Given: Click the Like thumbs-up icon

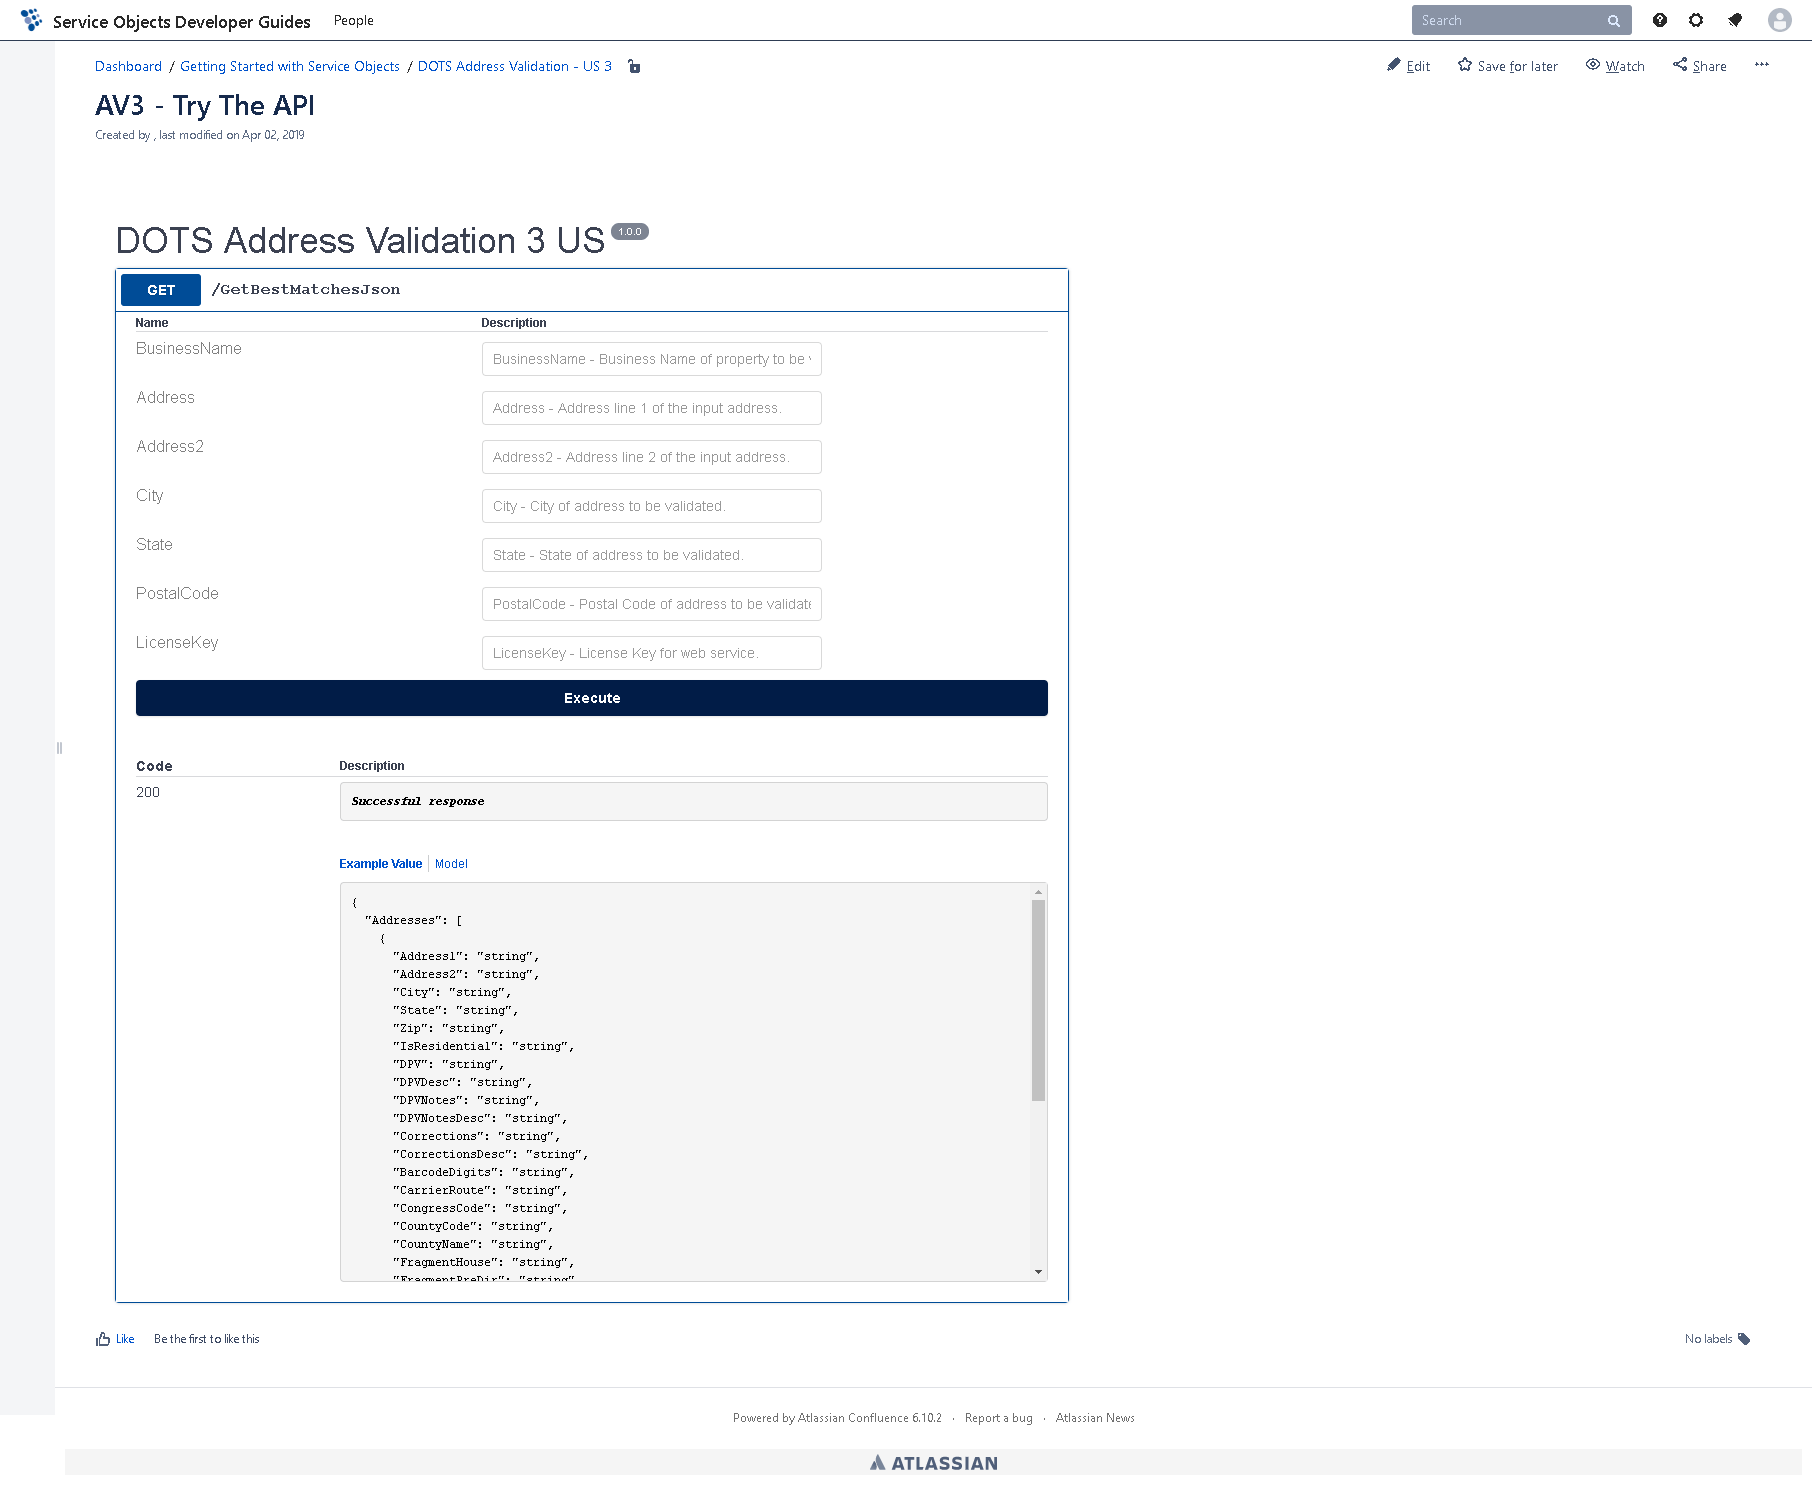Looking at the screenshot, I should pos(103,1339).
